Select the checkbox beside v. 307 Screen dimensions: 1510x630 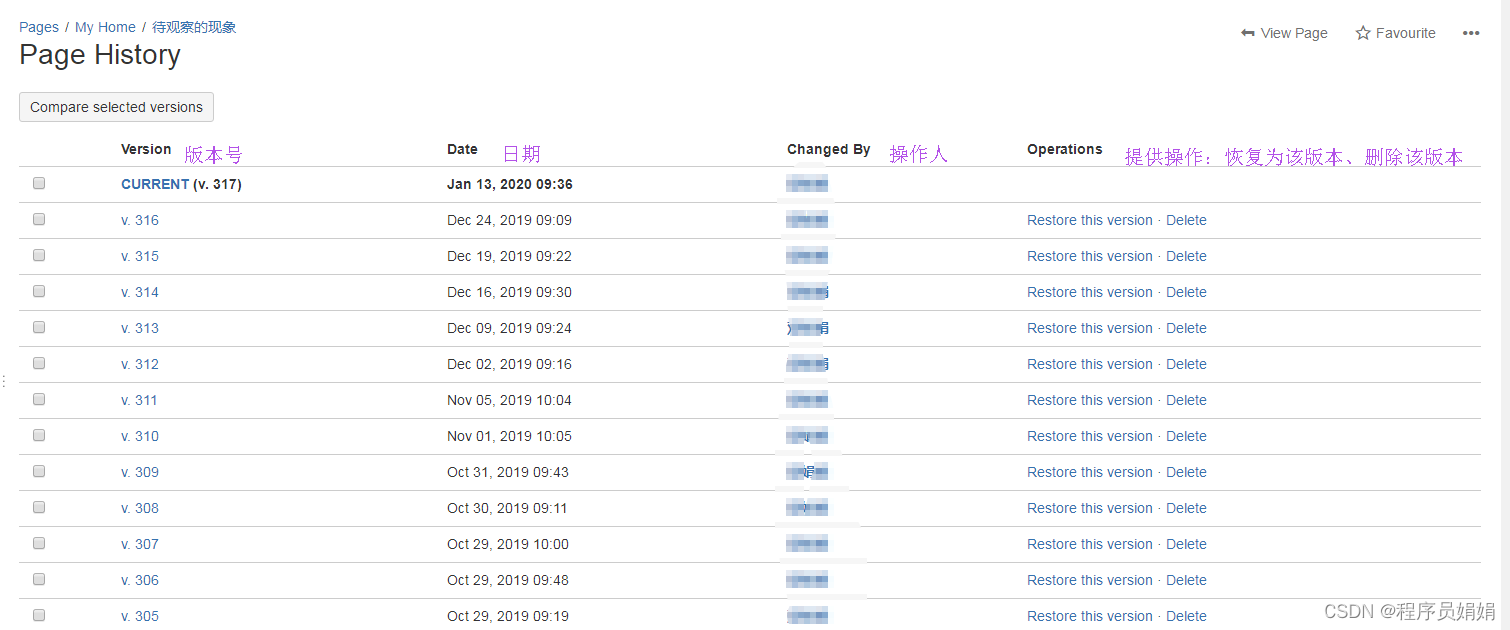point(39,543)
